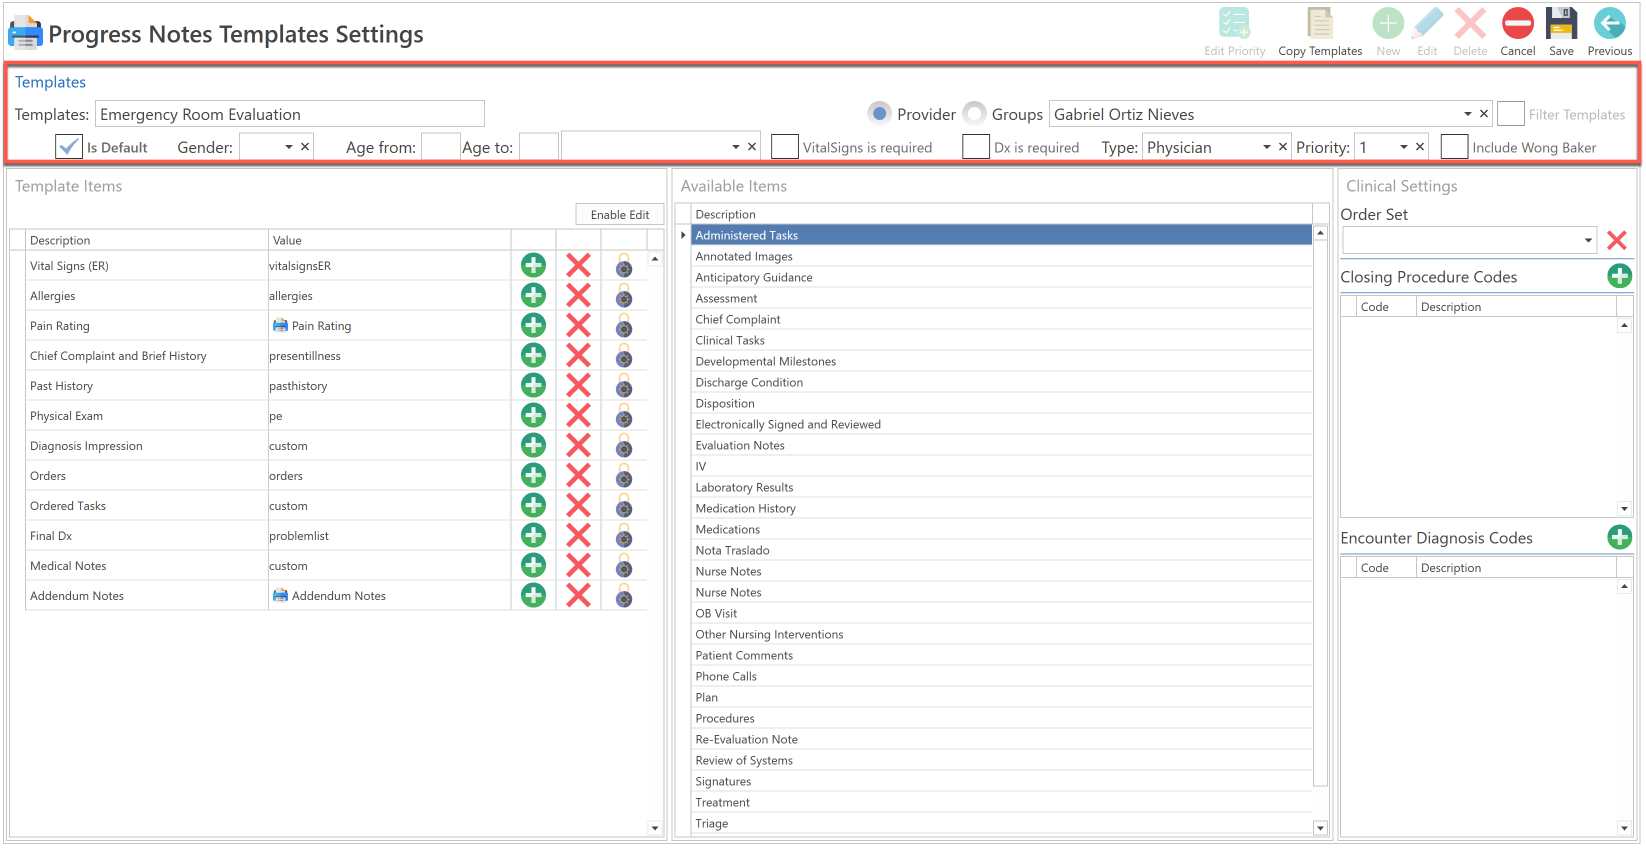Click the lock icon on Orders row
Viewport: 1646px width, 849px height.
(x=624, y=476)
